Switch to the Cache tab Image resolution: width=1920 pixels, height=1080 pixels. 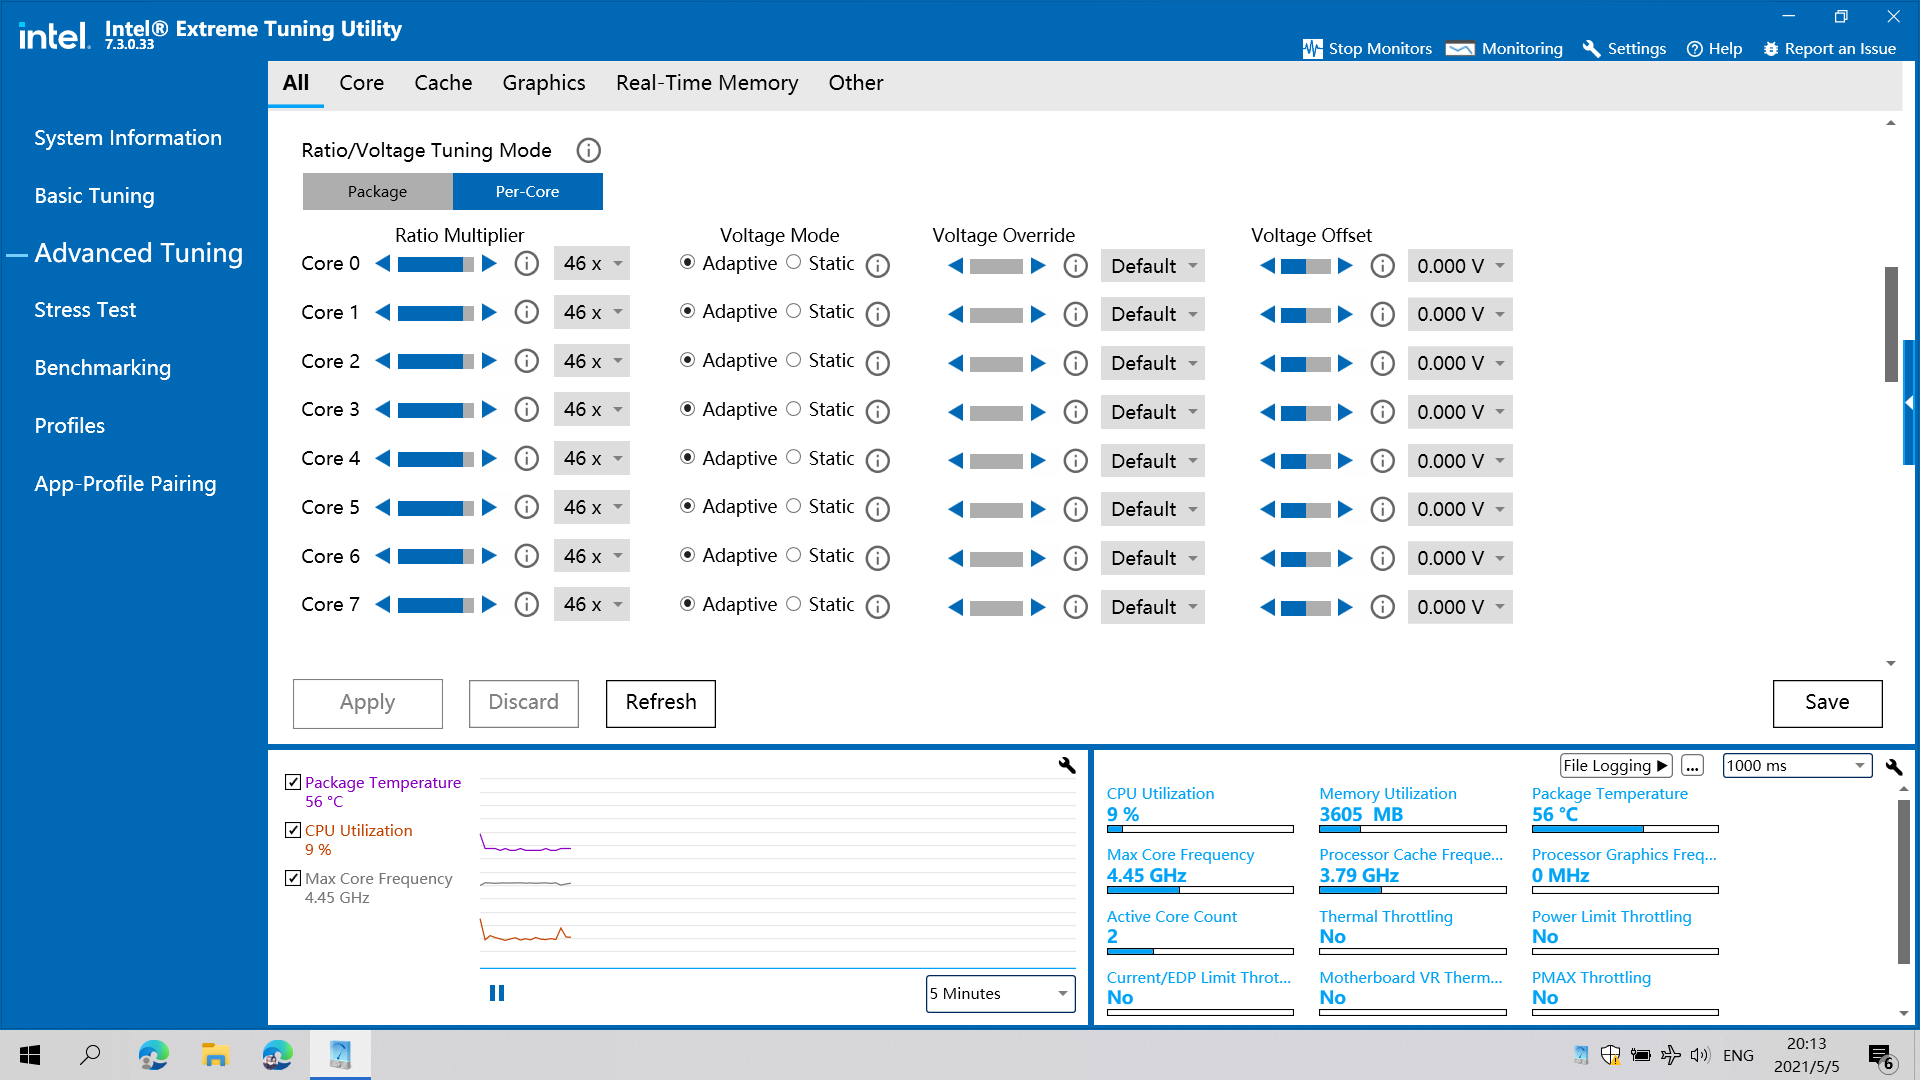coord(443,83)
